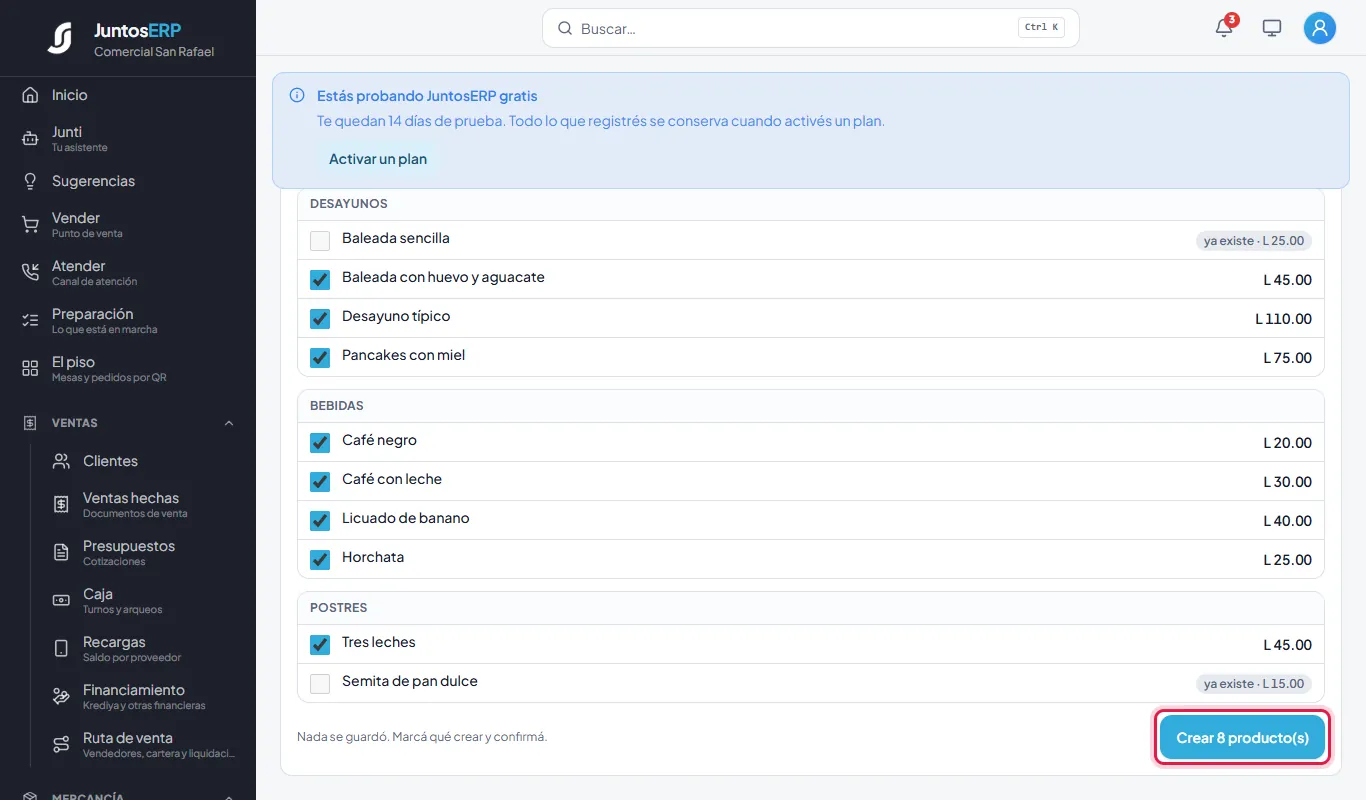The width and height of the screenshot is (1366, 800).
Task: Uncheck the Café negro checkbox
Action: (x=320, y=443)
